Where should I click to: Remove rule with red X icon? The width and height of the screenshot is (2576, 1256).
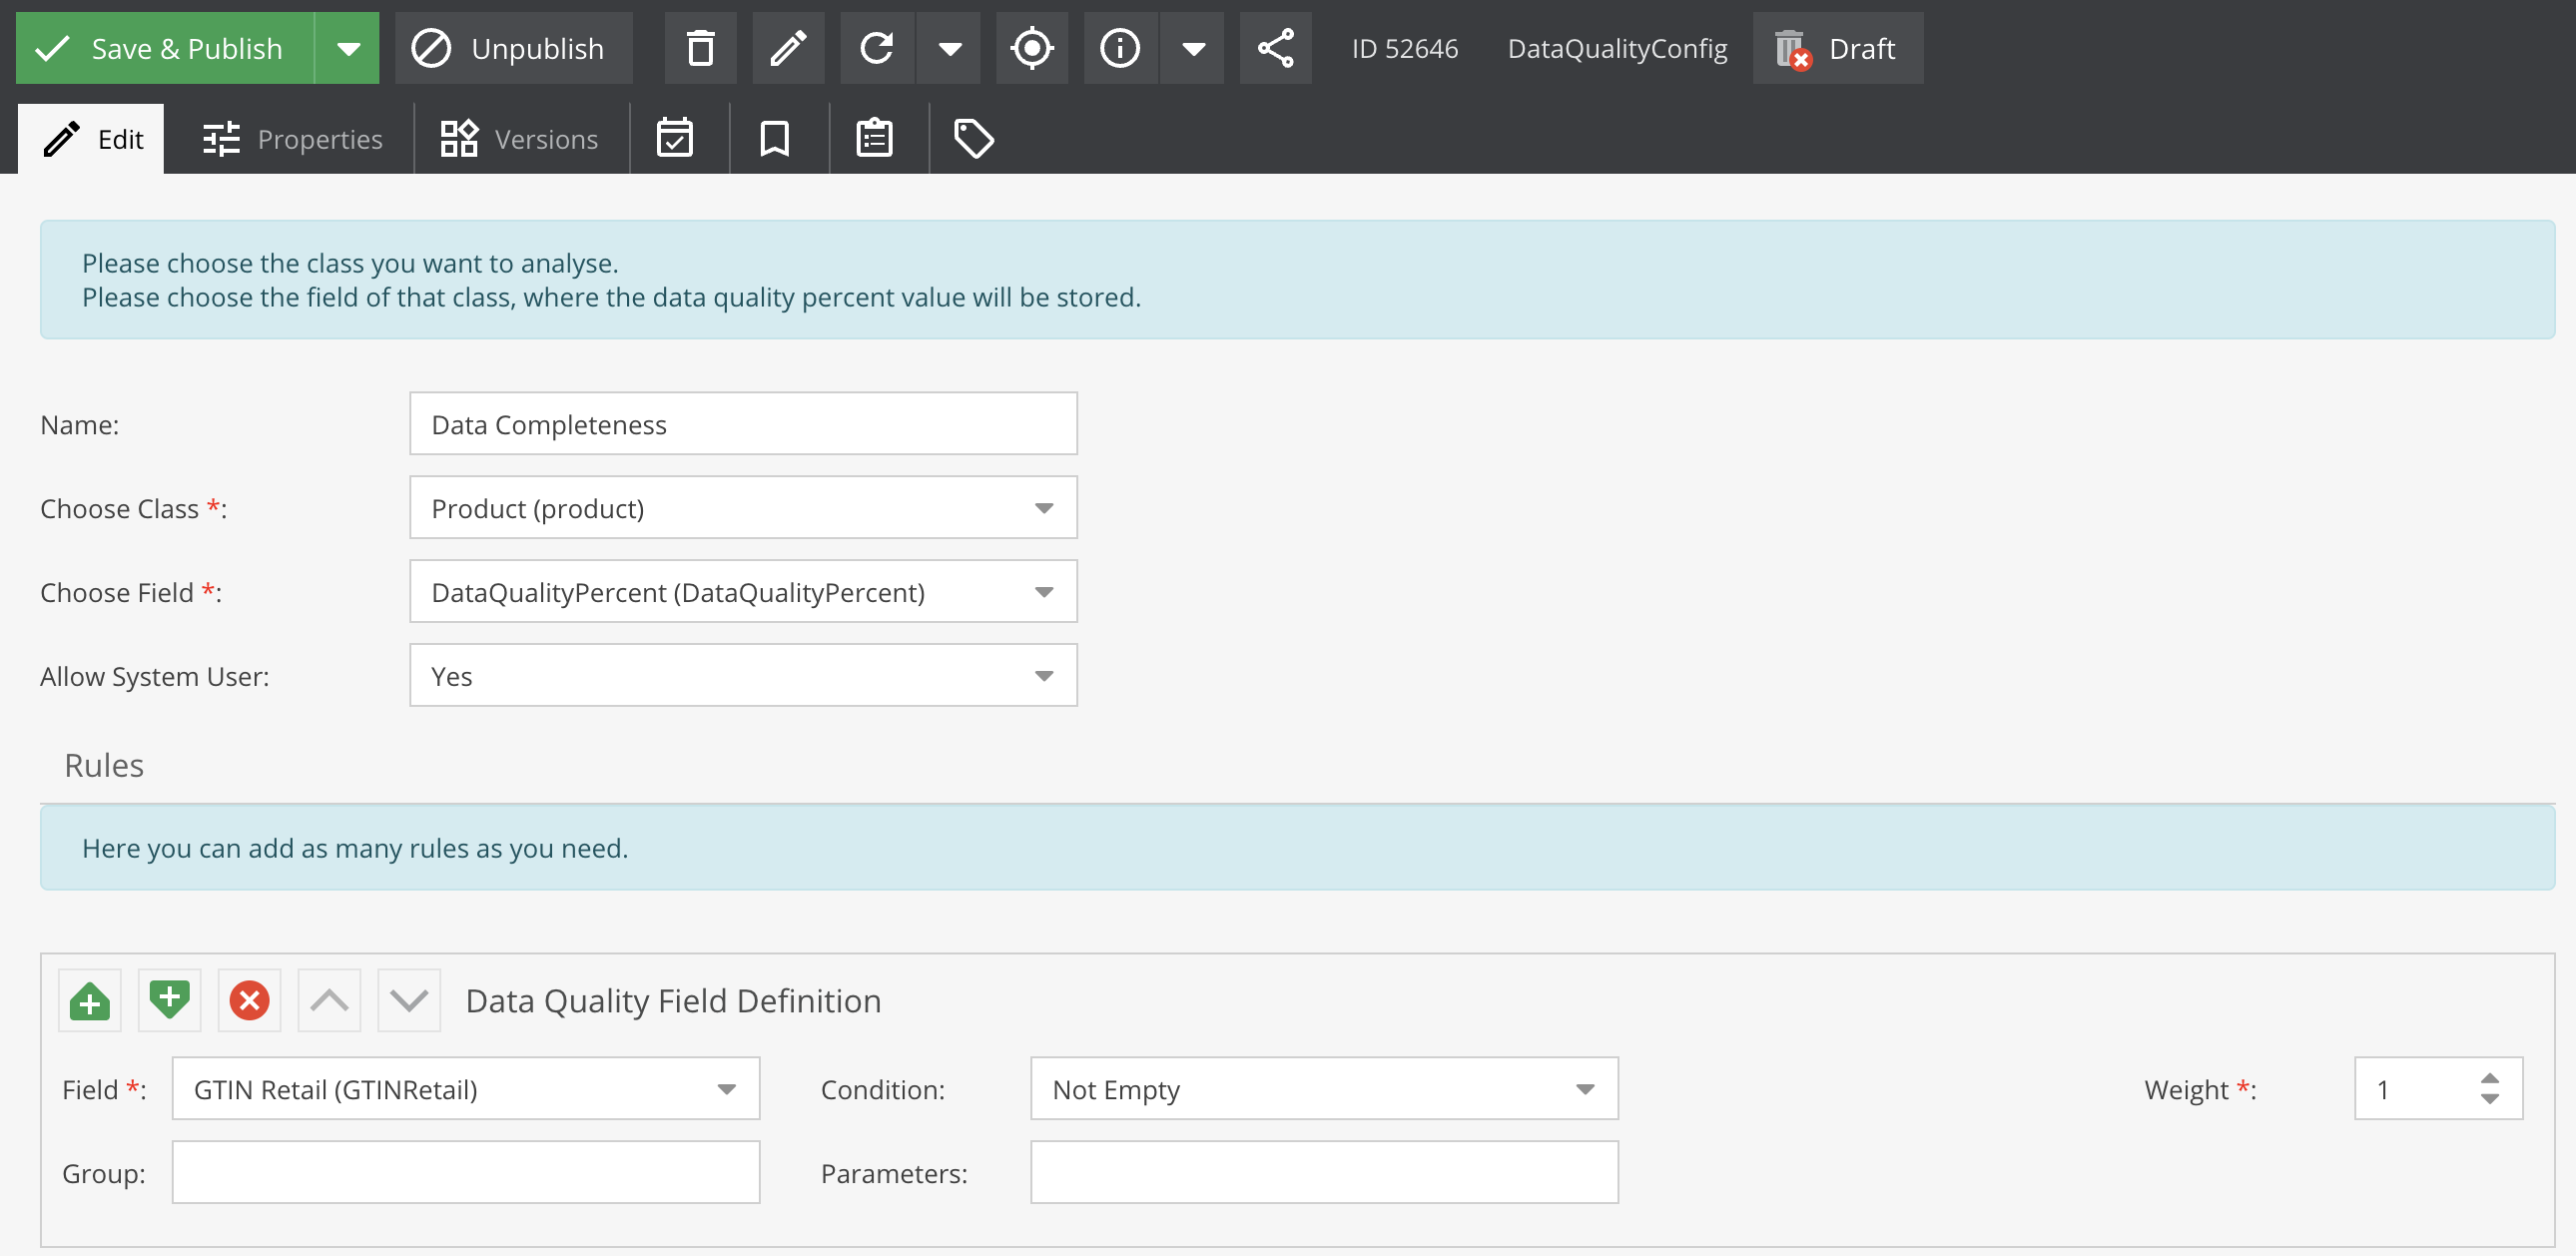point(249,1000)
